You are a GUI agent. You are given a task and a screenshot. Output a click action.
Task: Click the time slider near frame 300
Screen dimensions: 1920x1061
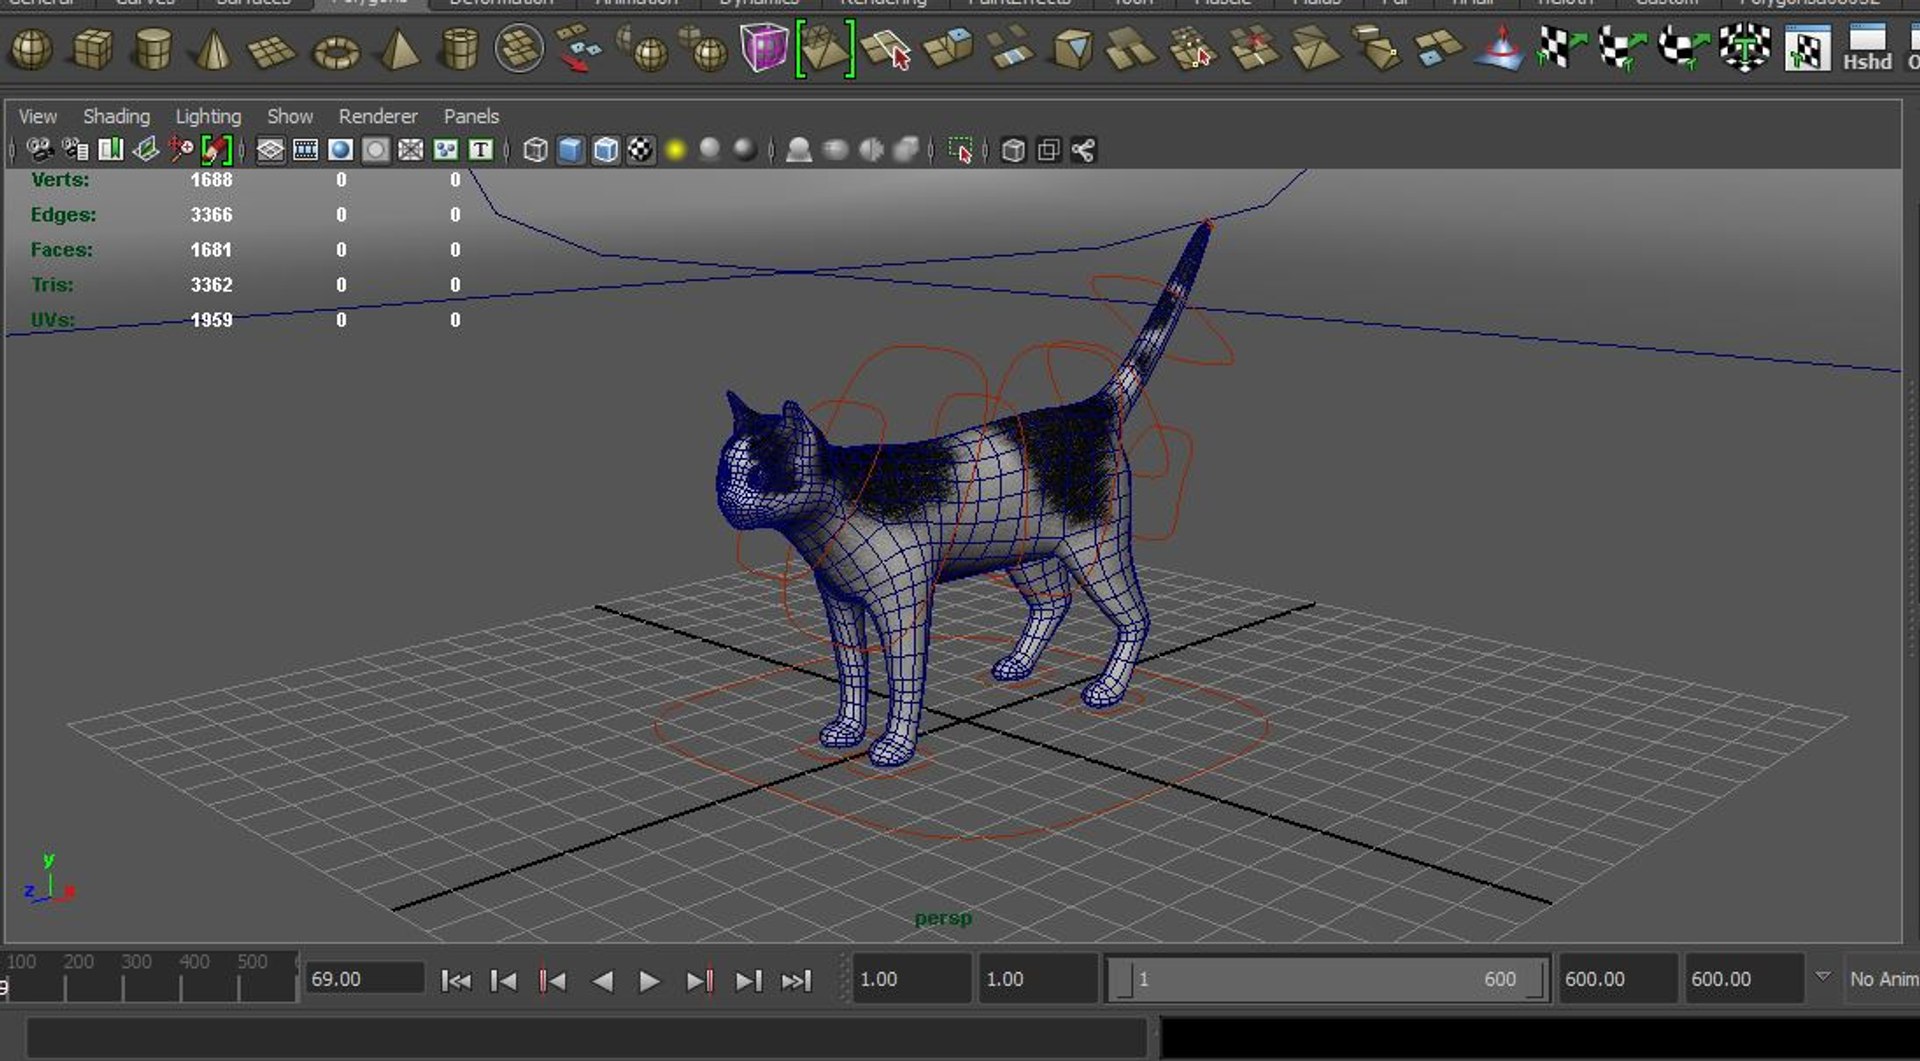click(136, 975)
